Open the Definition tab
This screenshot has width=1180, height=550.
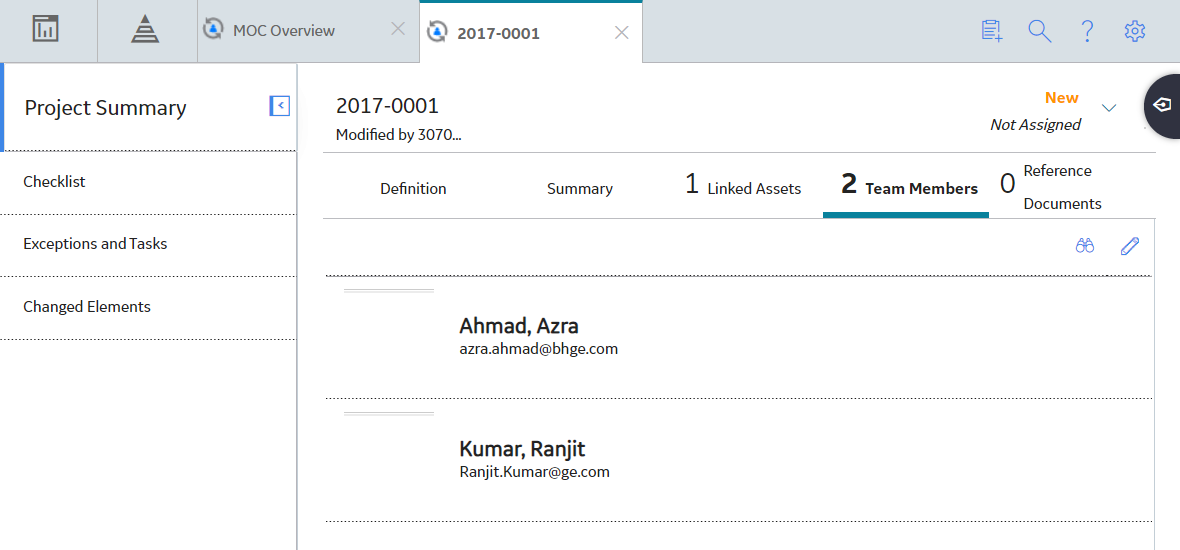coord(413,189)
